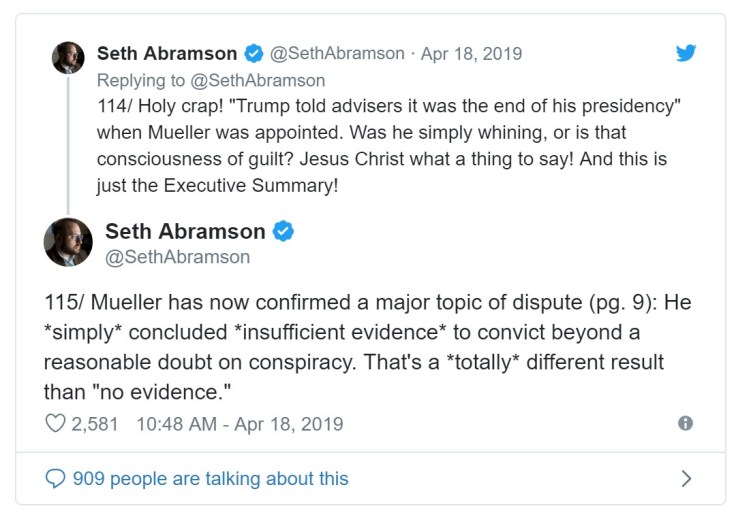Click the Twitter bird logo
This screenshot has width=736, height=517.
[x=685, y=53]
